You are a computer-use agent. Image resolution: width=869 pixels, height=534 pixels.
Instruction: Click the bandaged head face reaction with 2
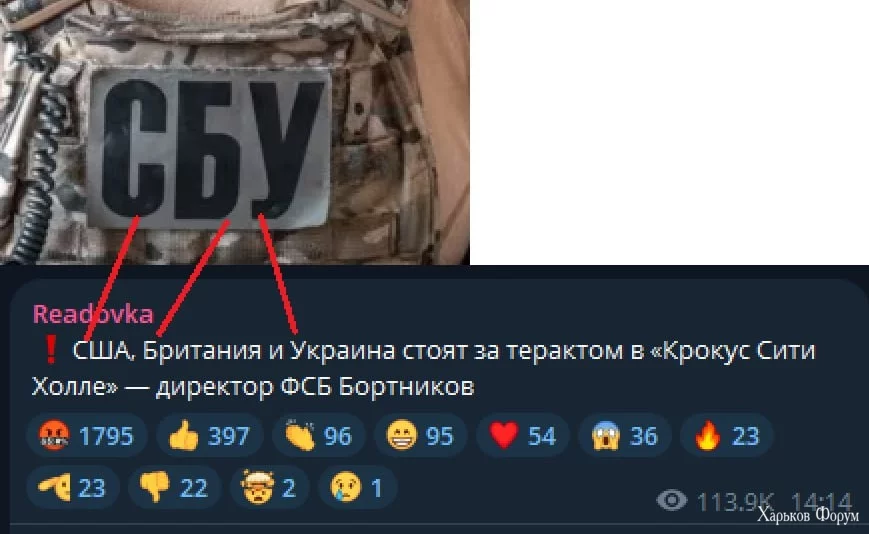[269, 487]
